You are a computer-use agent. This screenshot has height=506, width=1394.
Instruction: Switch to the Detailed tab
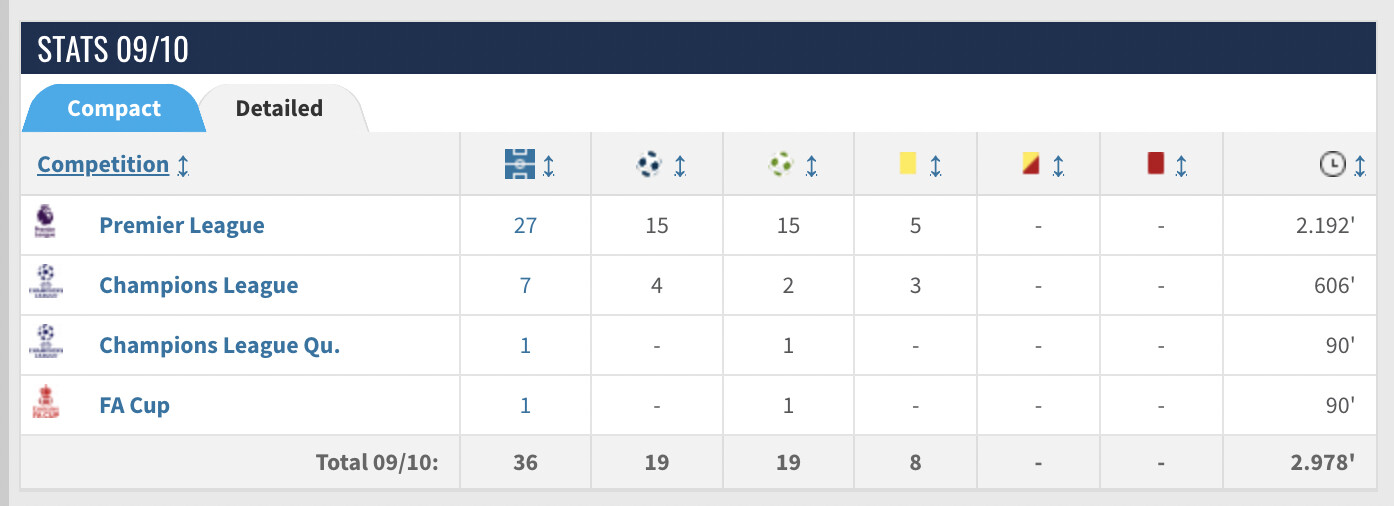click(x=279, y=108)
